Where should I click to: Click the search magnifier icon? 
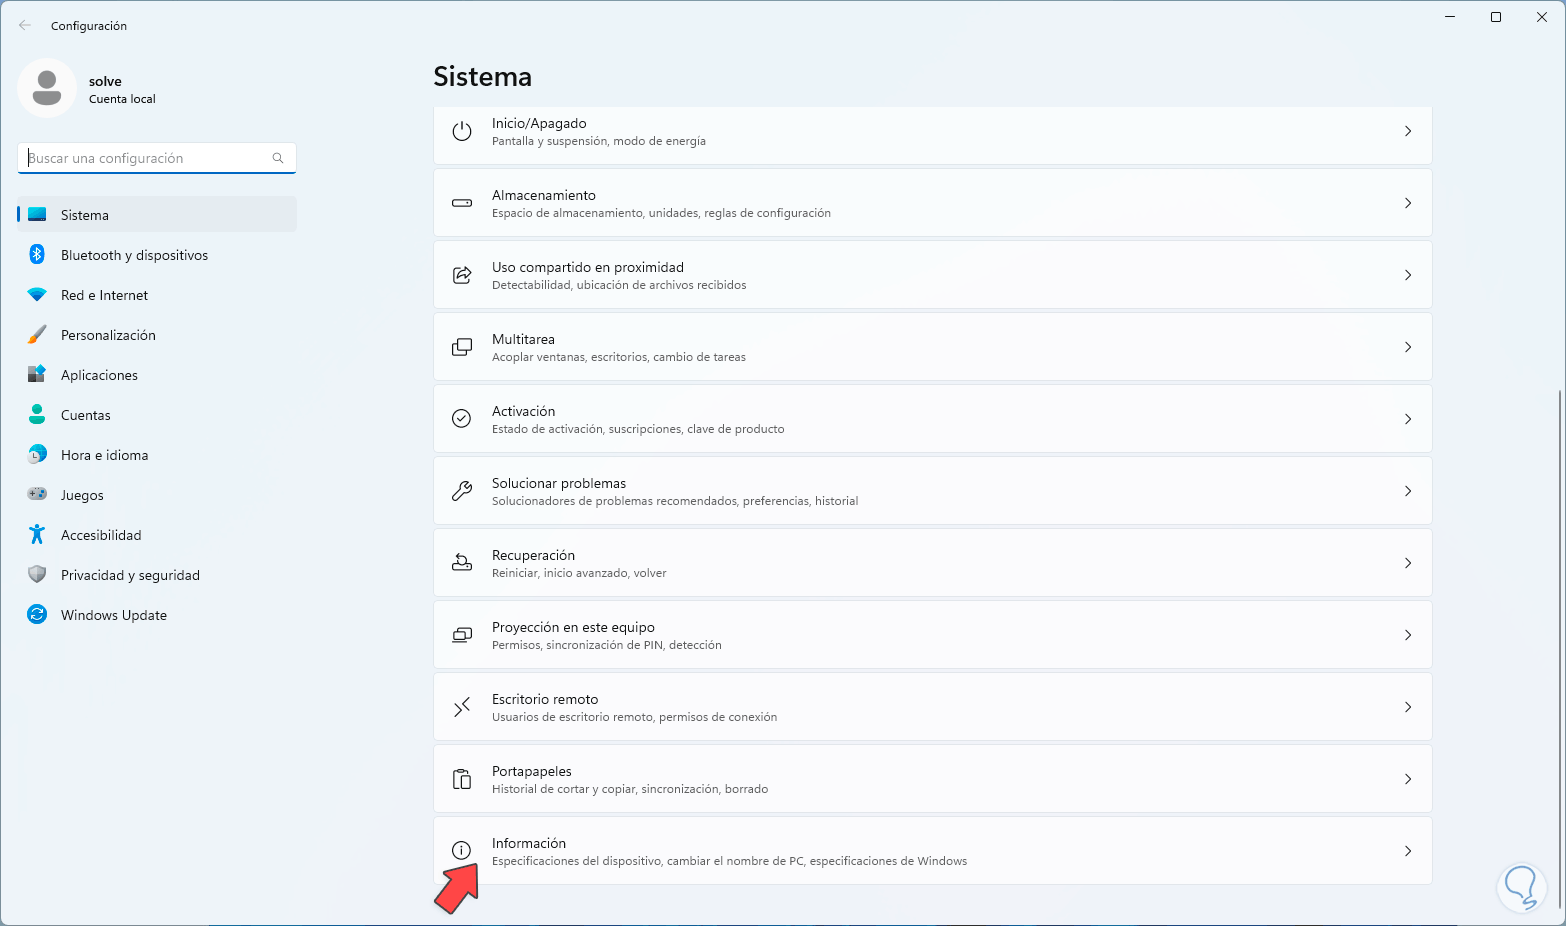pos(278,158)
